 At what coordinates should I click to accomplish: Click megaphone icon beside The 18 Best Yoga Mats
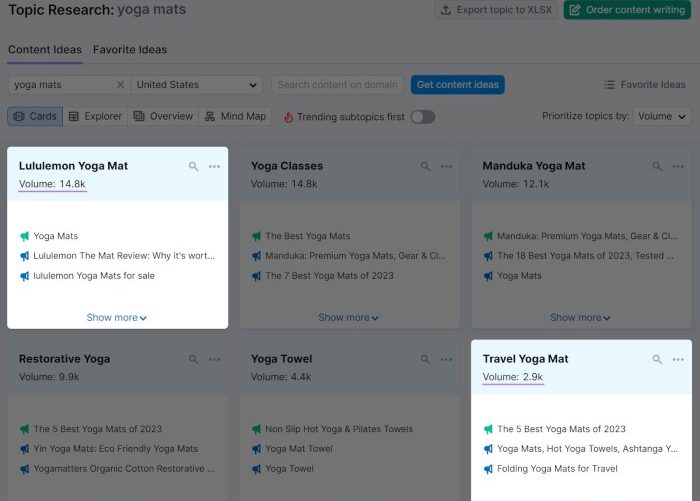point(488,256)
